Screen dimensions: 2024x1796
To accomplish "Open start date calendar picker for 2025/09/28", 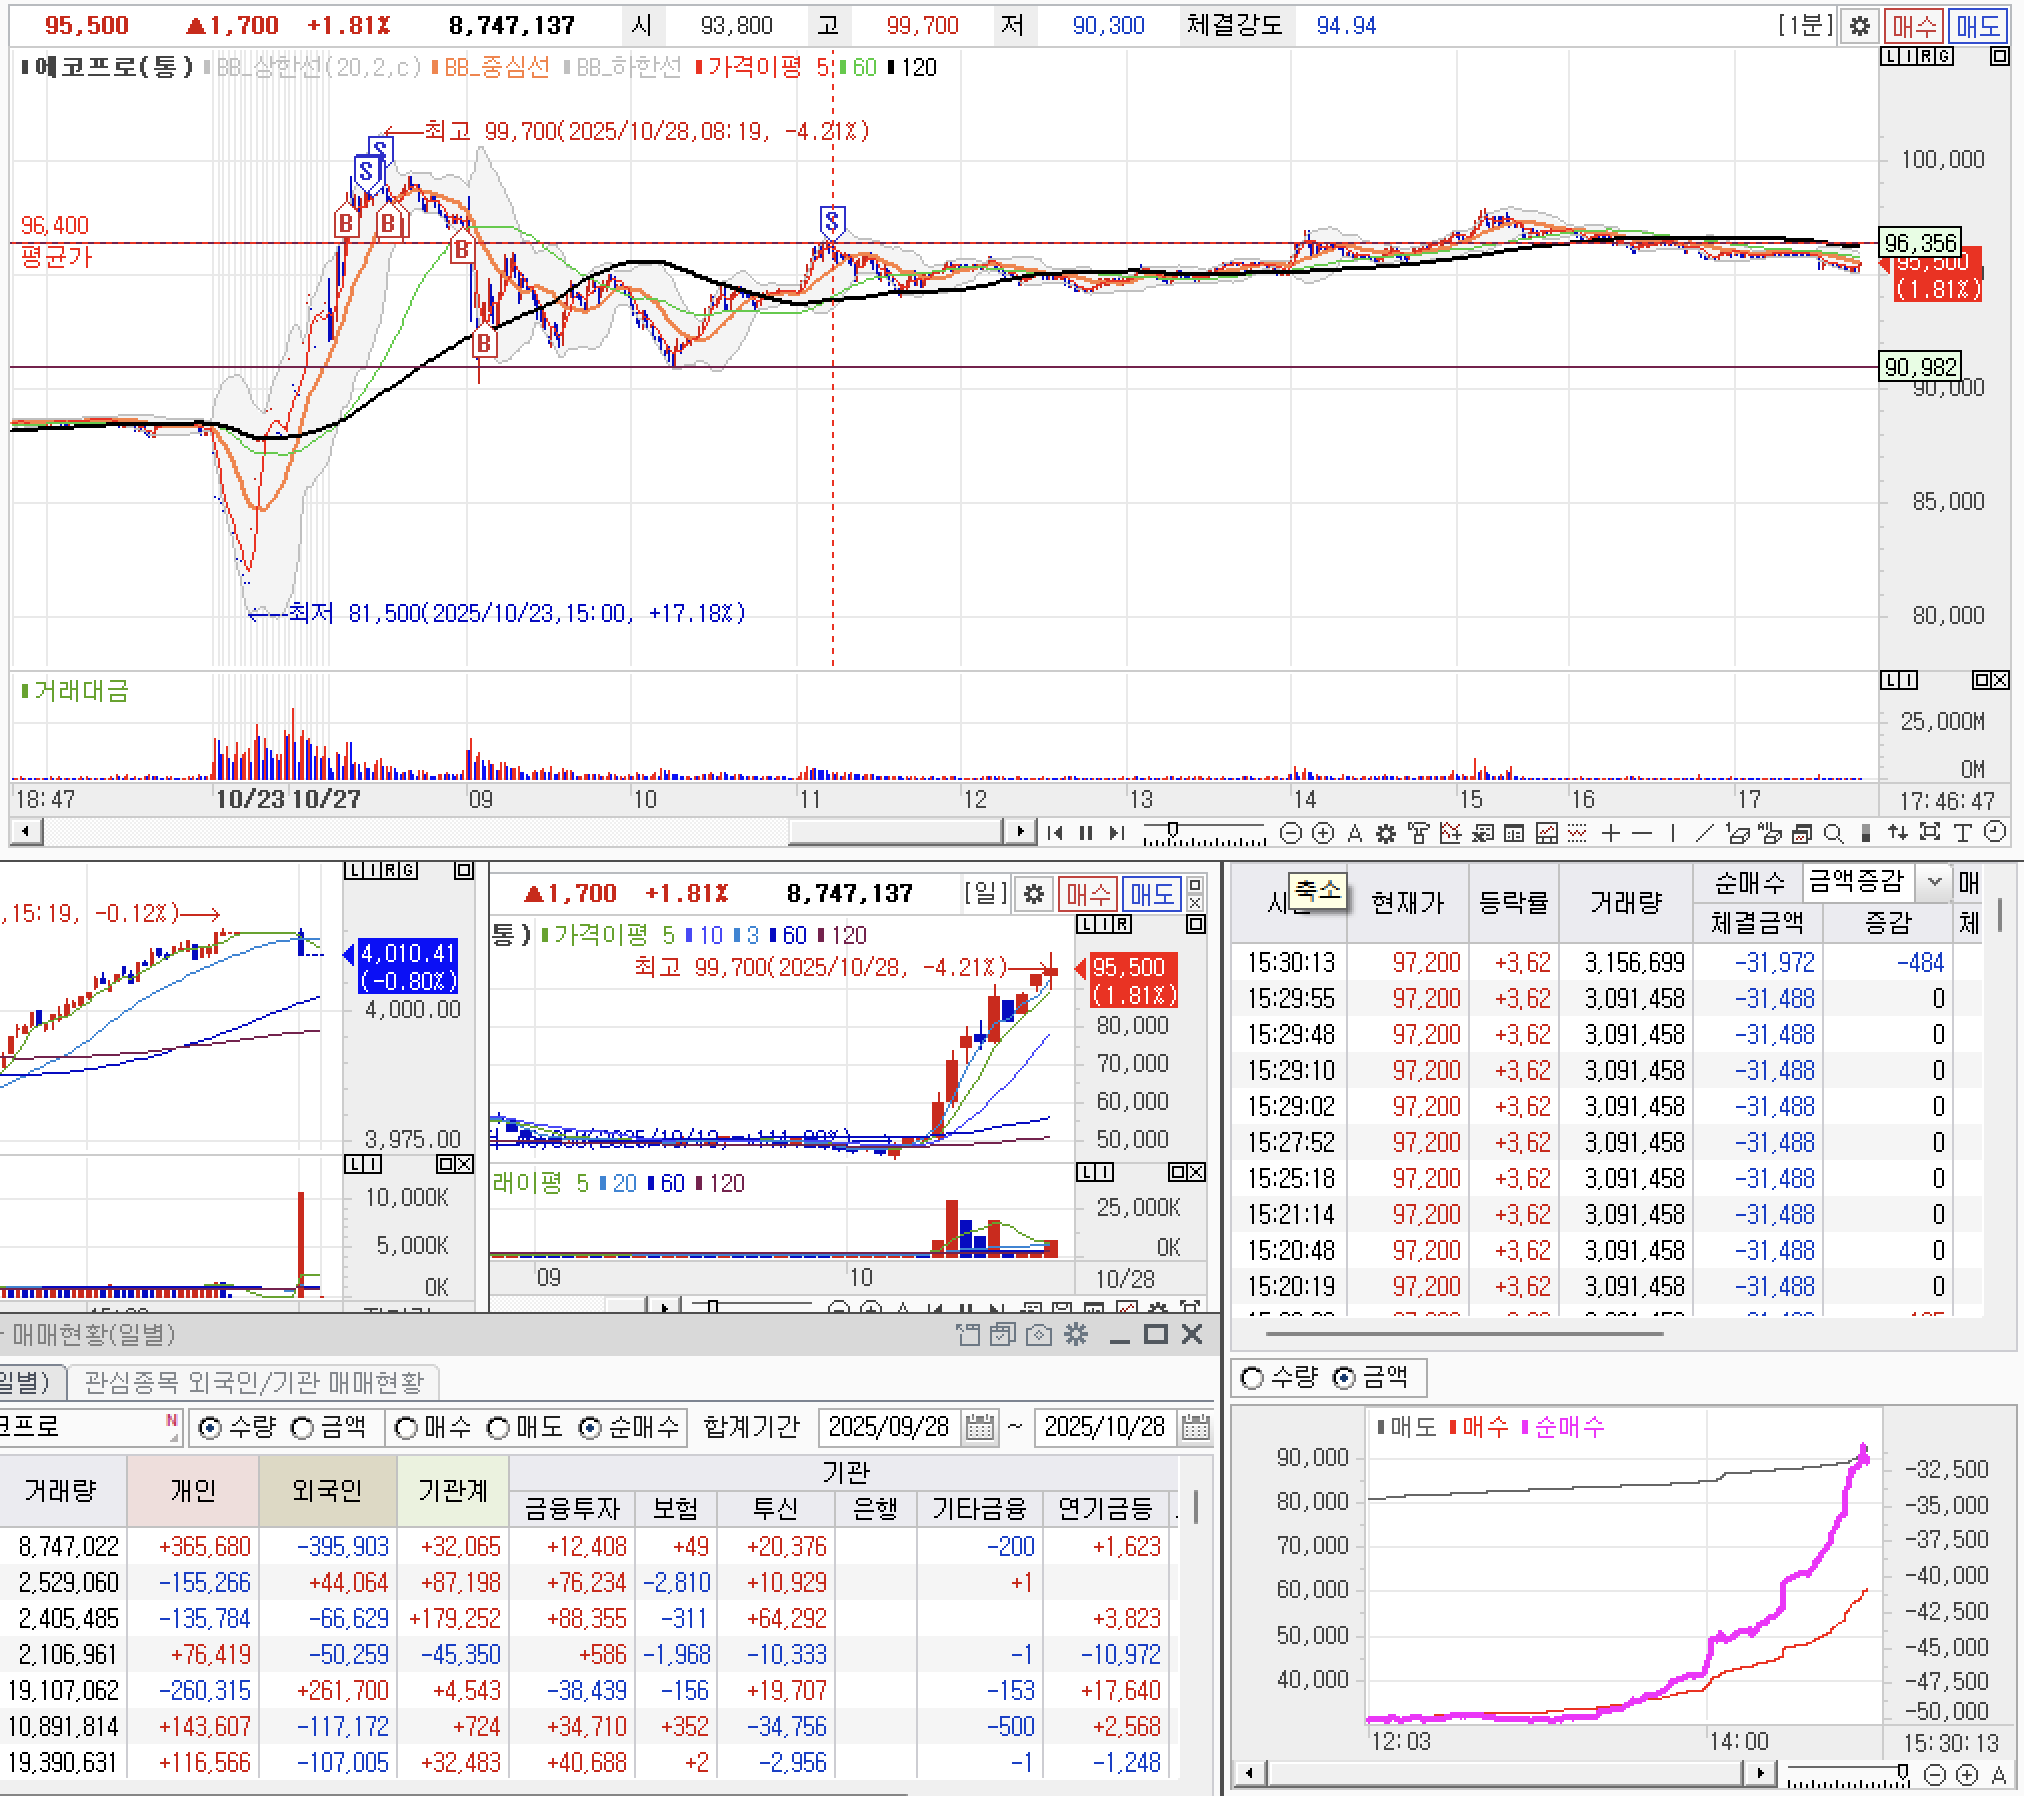I will [x=981, y=1427].
